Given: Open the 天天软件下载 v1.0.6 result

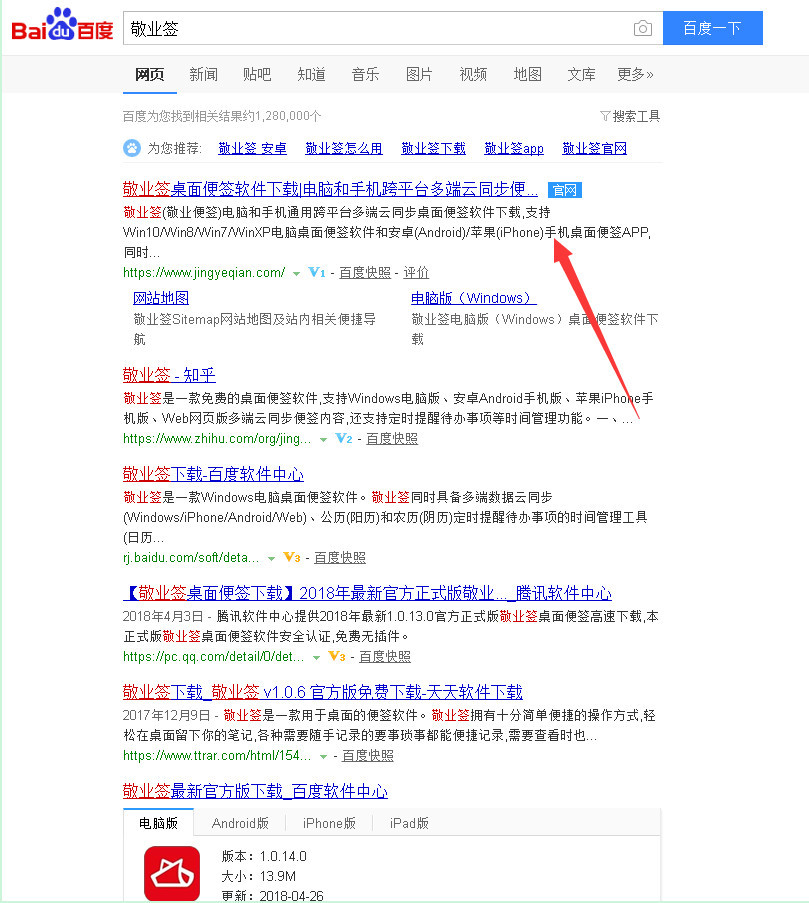Looking at the screenshot, I should (x=322, y=692).
